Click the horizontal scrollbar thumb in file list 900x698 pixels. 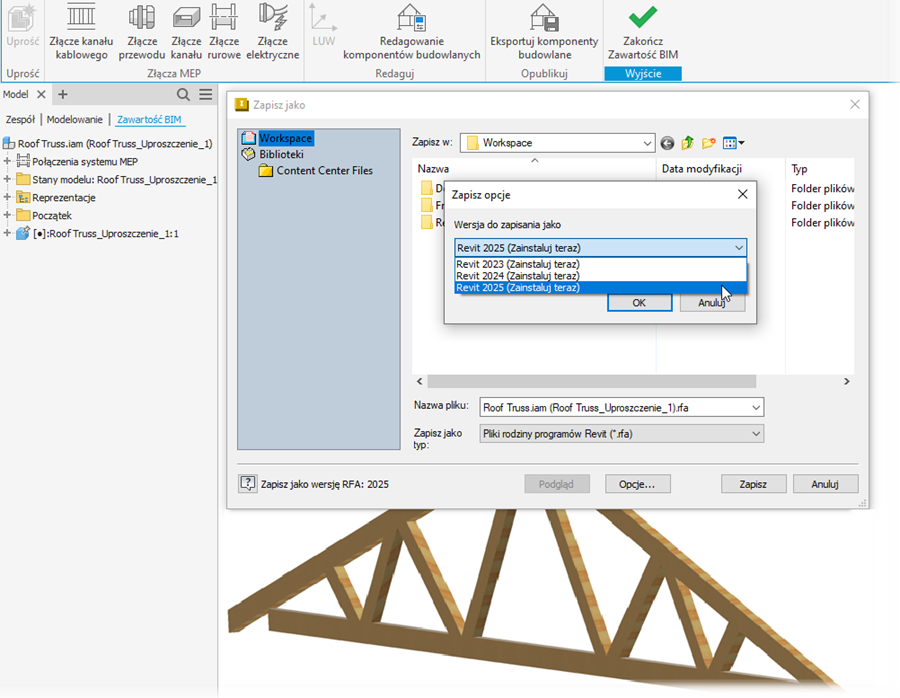tap(592, 381)
